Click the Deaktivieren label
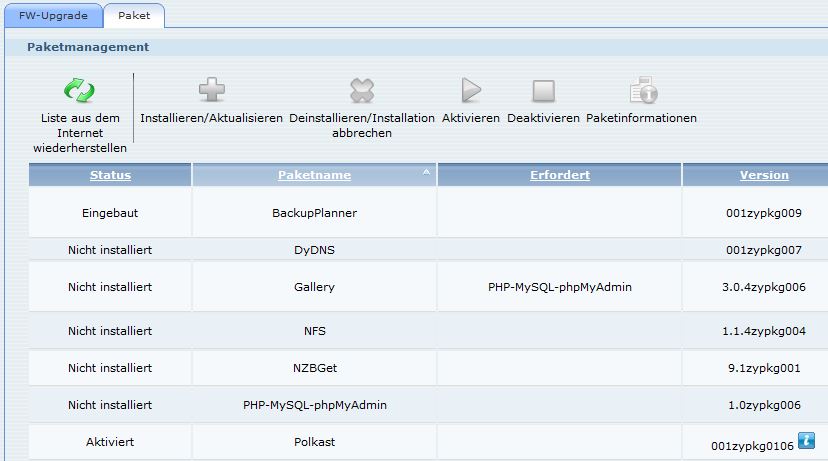This screenshot has height=461, width=828. point(543,118)
